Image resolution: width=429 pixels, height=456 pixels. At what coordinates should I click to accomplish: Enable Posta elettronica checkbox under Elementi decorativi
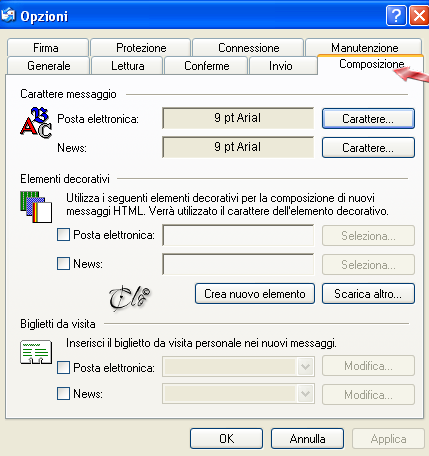63,235
